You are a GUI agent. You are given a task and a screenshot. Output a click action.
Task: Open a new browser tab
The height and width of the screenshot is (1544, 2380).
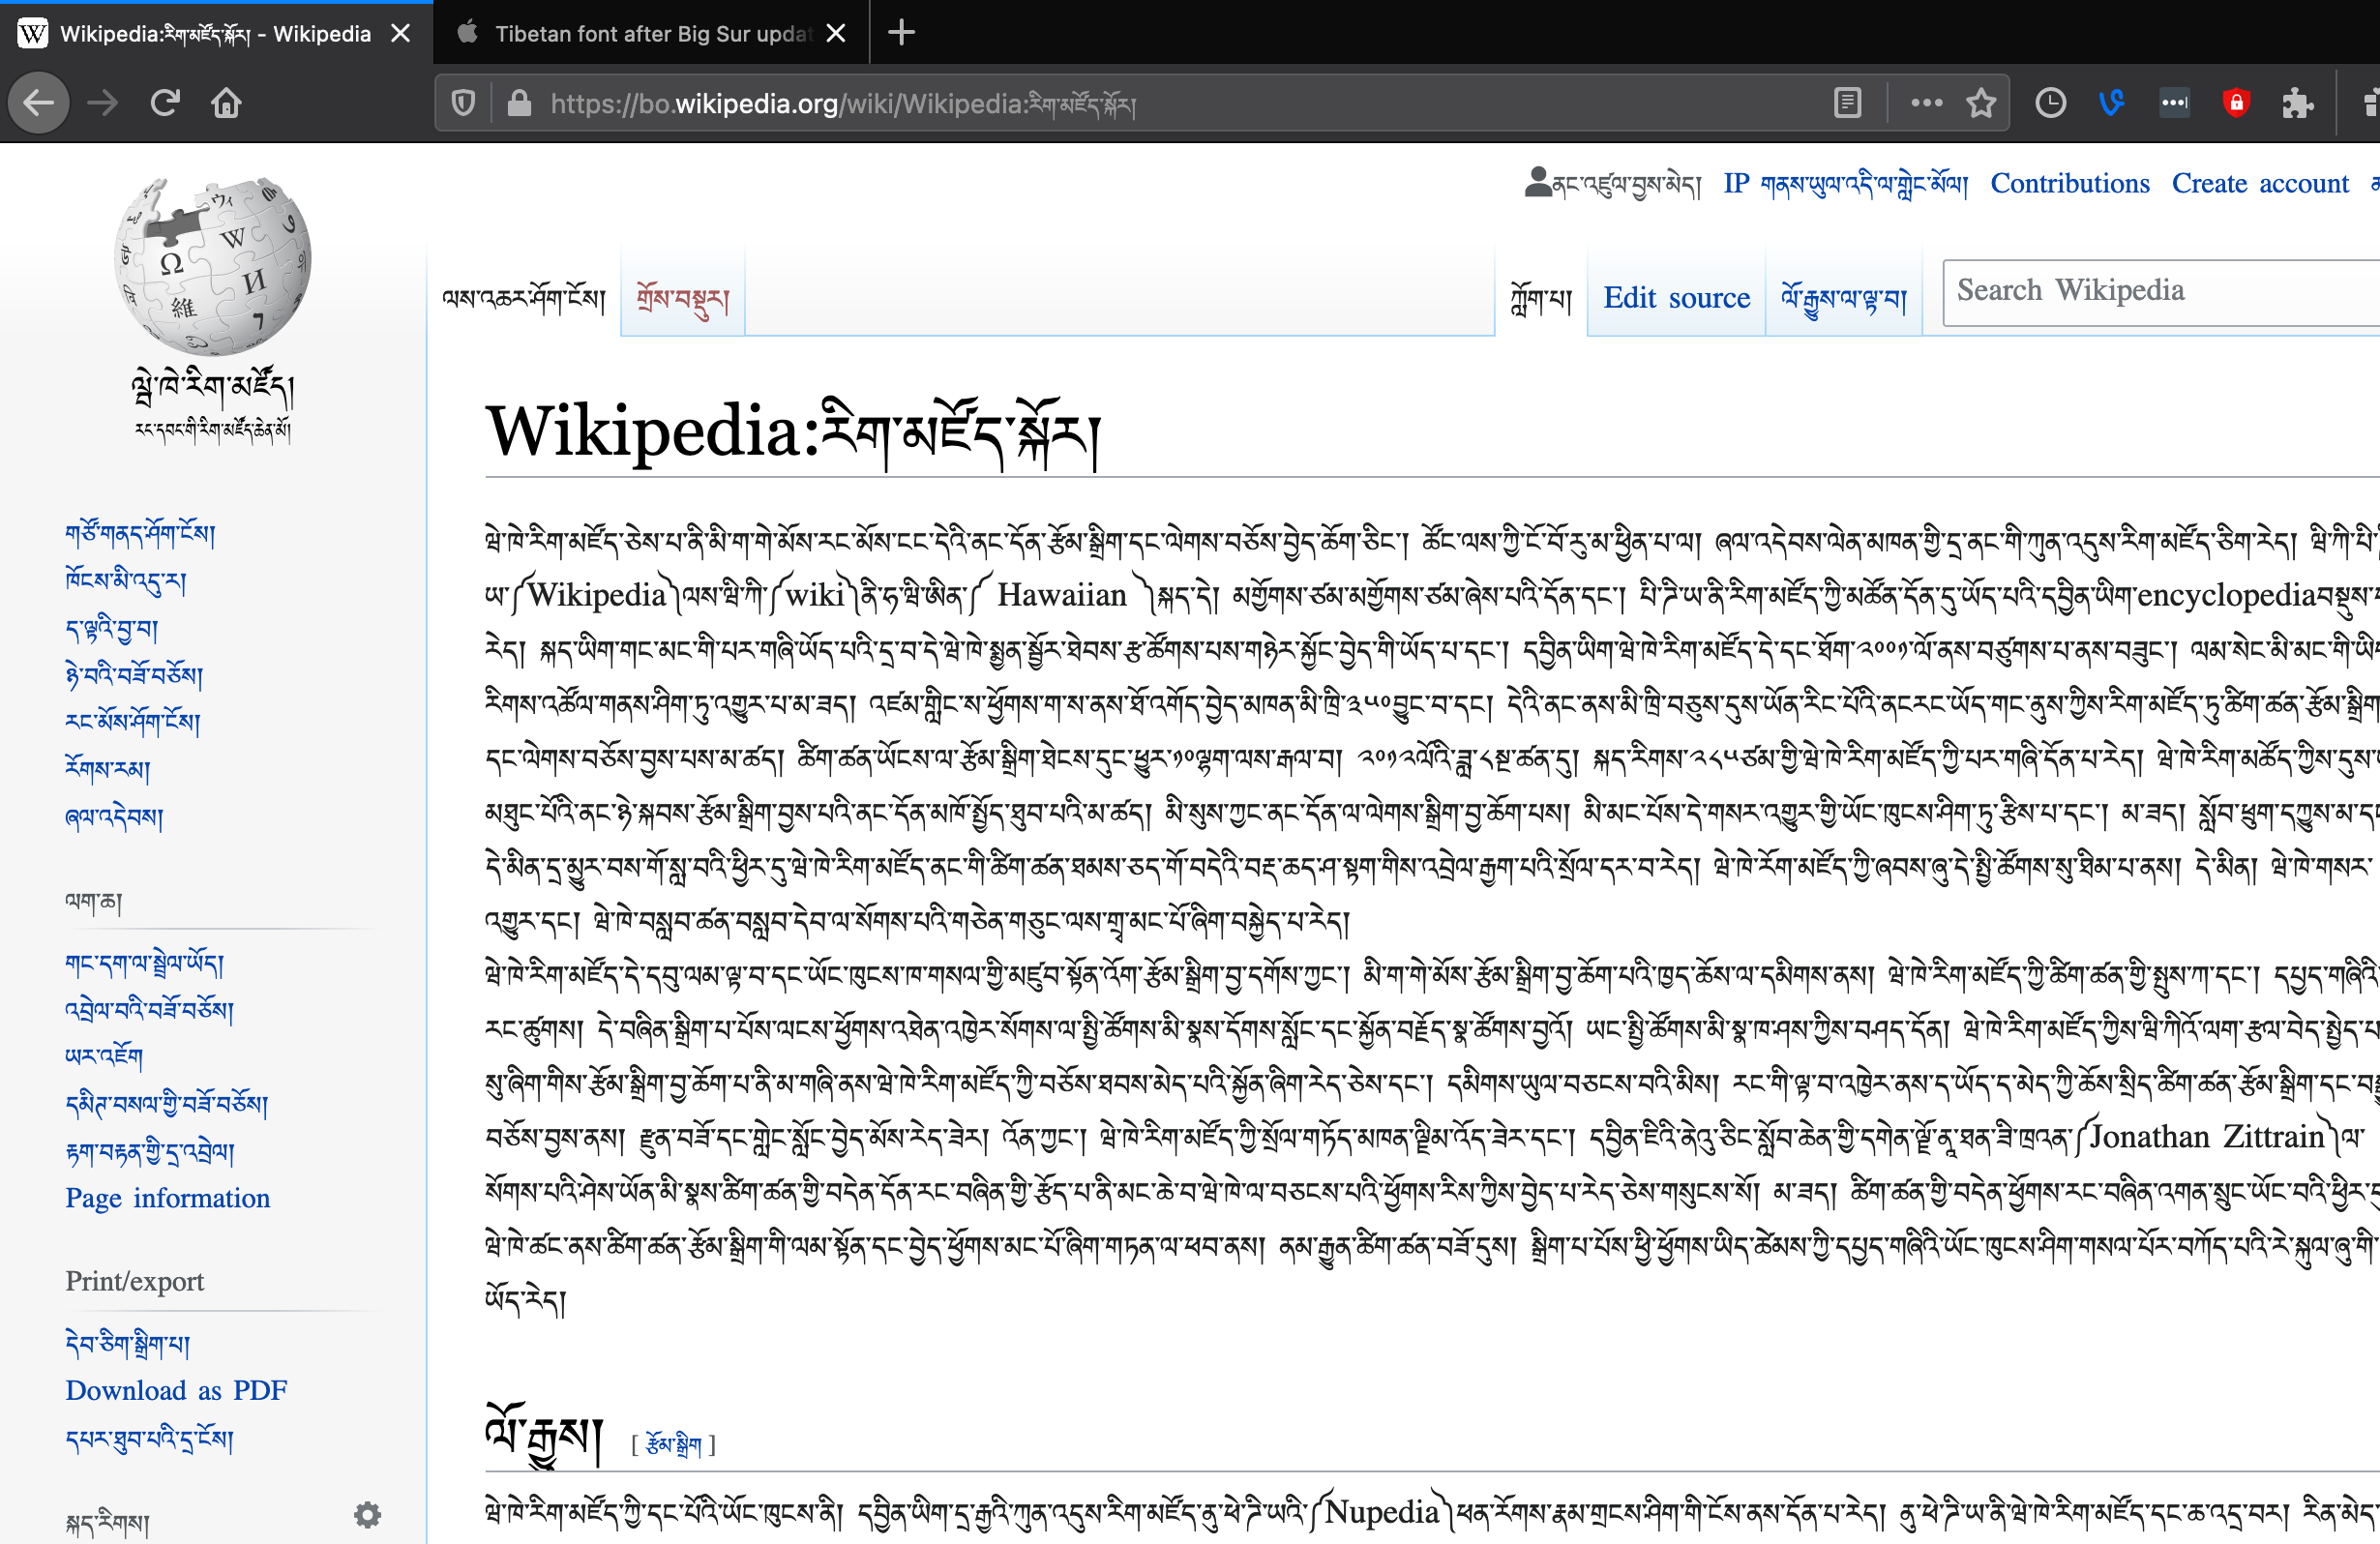[x=901, y=33]
